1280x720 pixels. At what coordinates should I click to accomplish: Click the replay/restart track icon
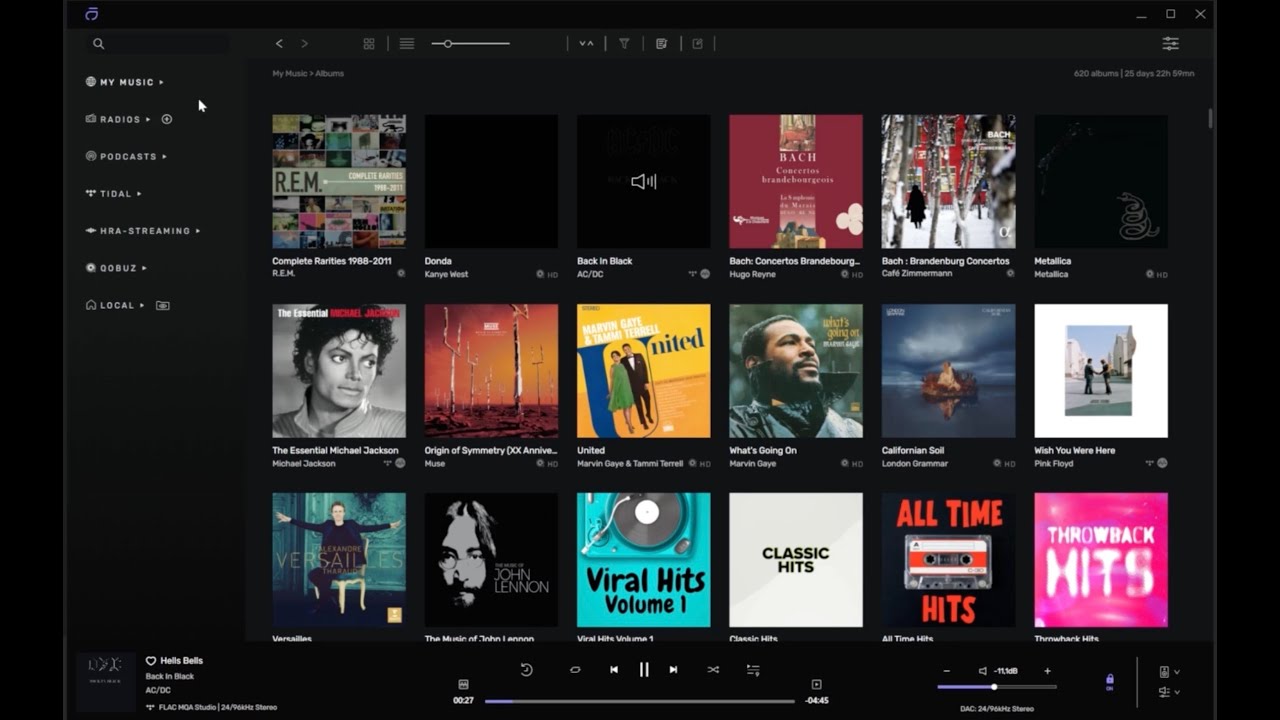tap(527, 670)
